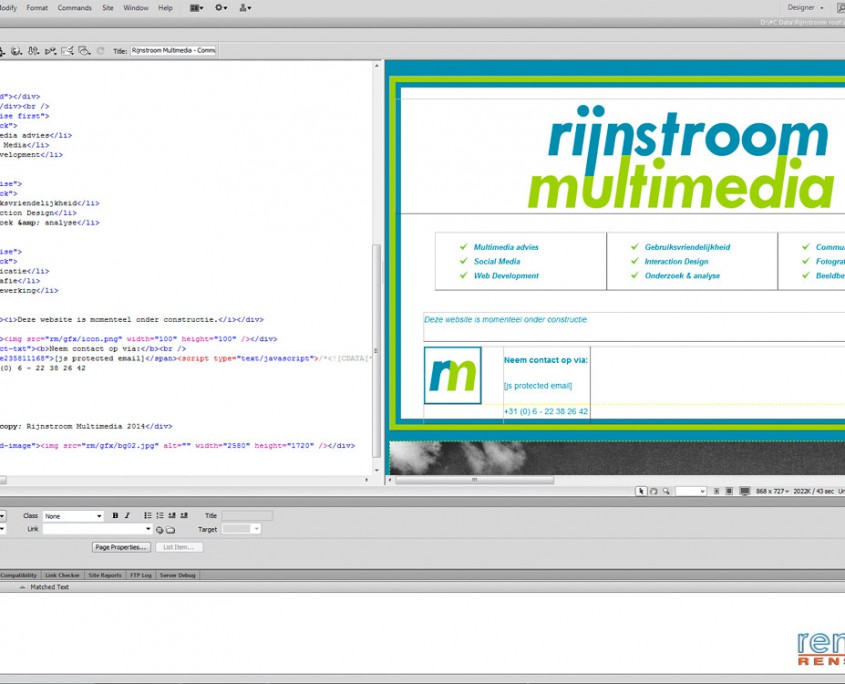
Task: Click 'Neem contact op via:' in design view
Action: click(x=546, y=360)
